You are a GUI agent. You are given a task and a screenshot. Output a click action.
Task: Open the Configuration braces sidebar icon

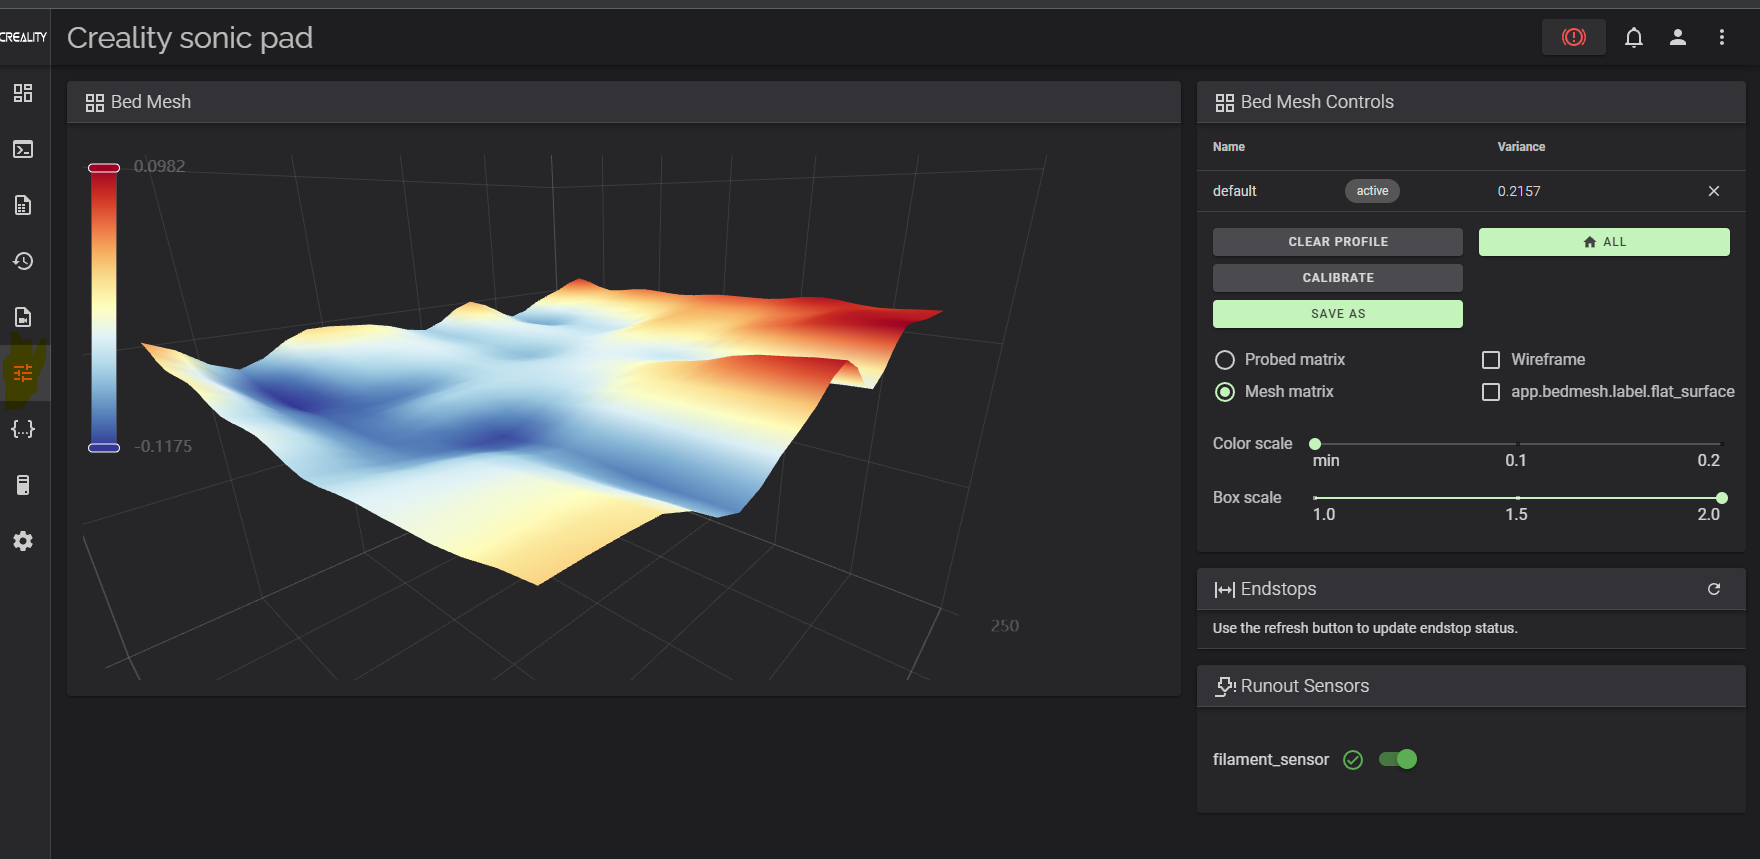[23, 429]
